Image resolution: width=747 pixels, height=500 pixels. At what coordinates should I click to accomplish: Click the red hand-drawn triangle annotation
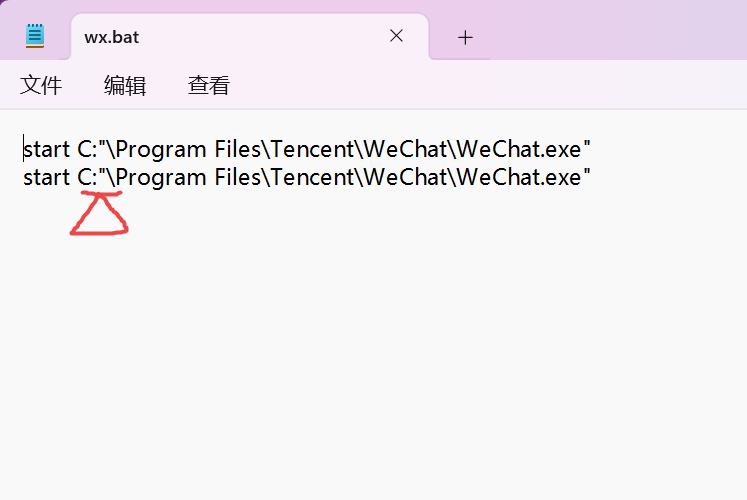click(99, 213)
